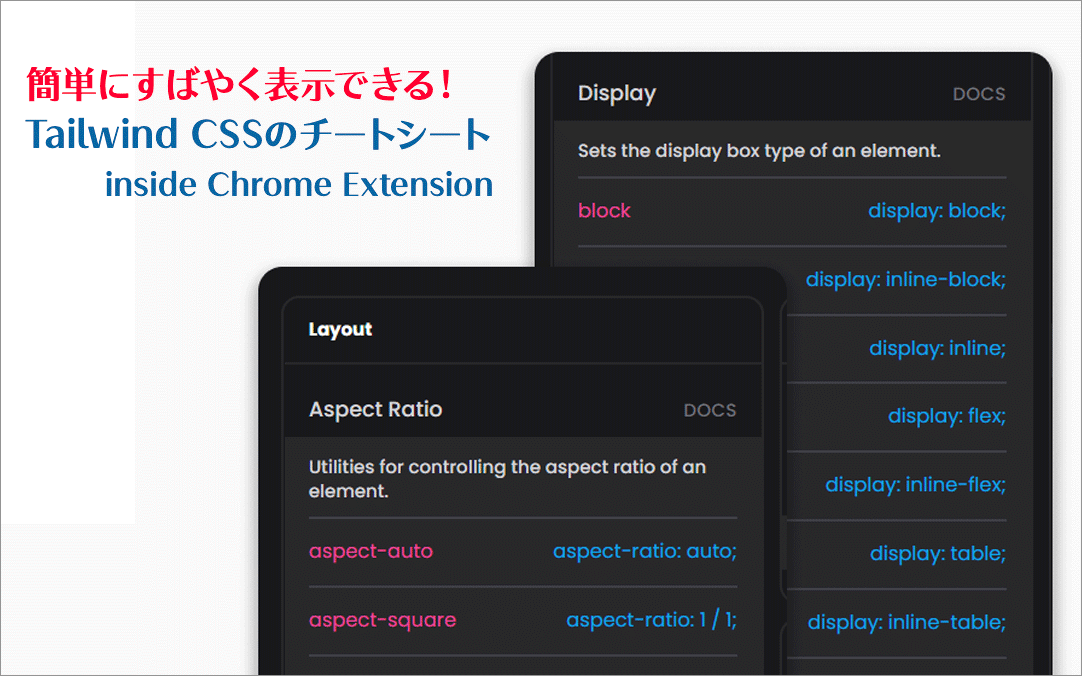
Task: Click the 'Sets the display box type' description
Action: tap(759, 151)
